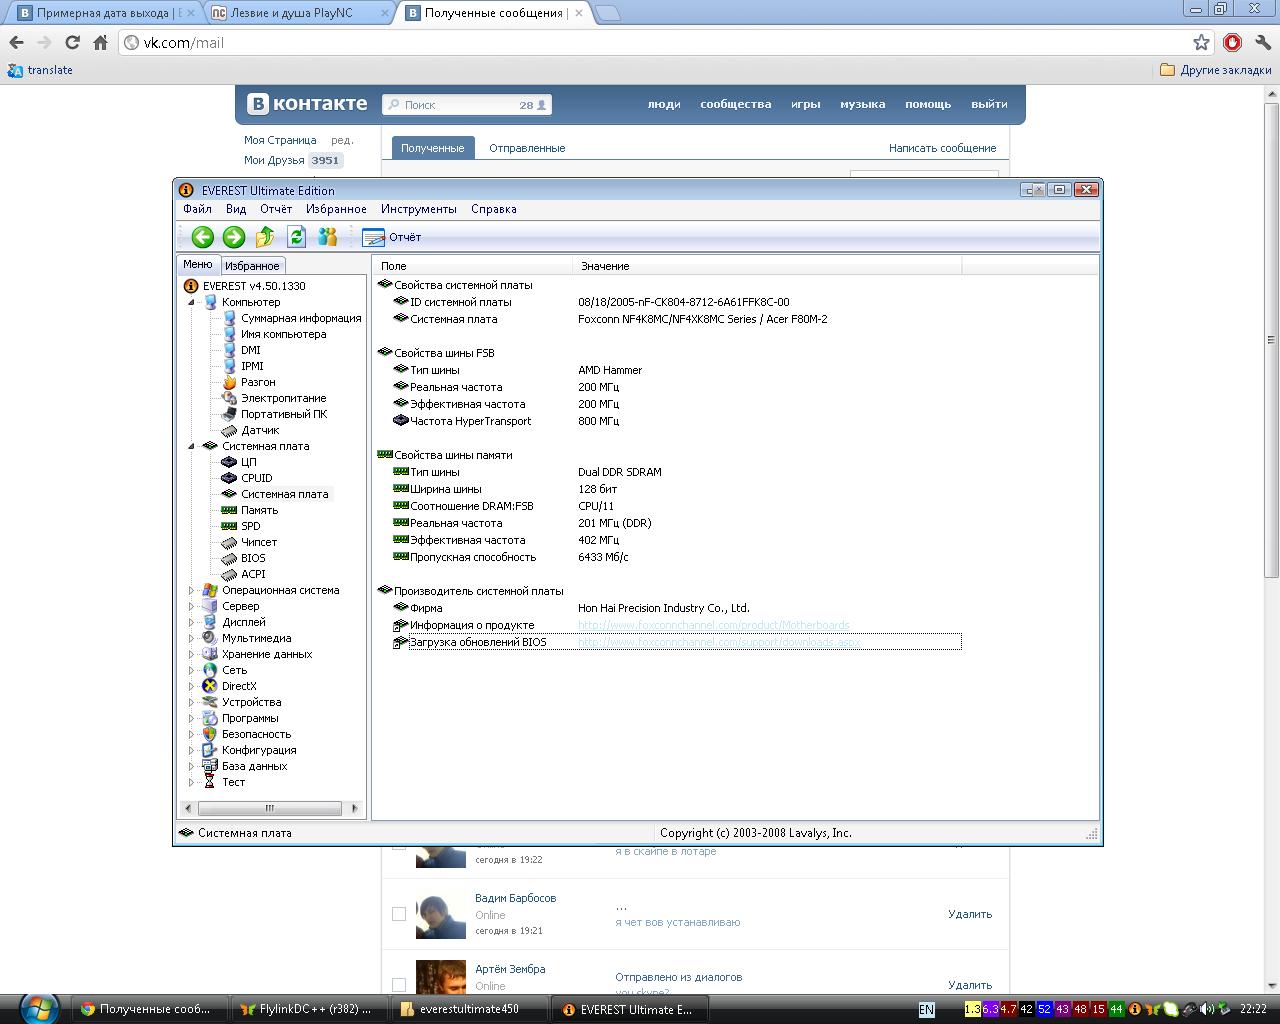The image size is (1280, 1024).
Task: Click the Значение column header
Action: pos(767,266)
